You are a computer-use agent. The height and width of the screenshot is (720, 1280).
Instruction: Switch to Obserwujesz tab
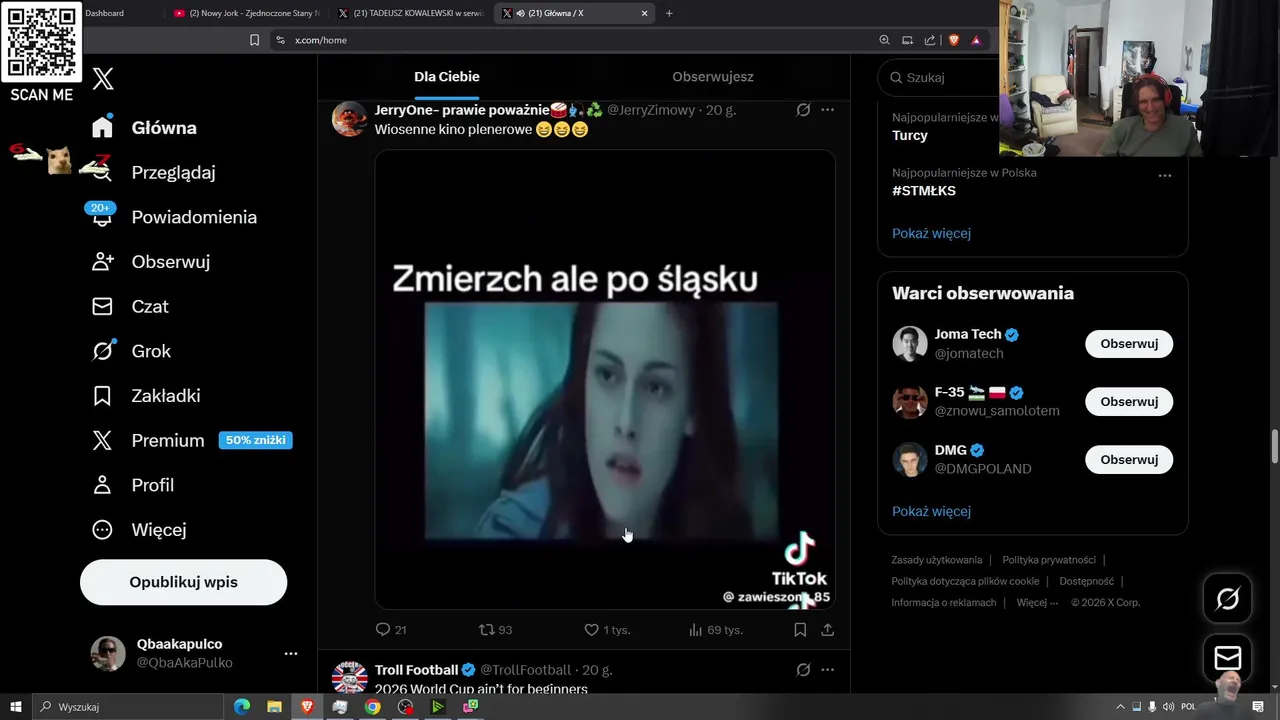click(x=713, y=77)
